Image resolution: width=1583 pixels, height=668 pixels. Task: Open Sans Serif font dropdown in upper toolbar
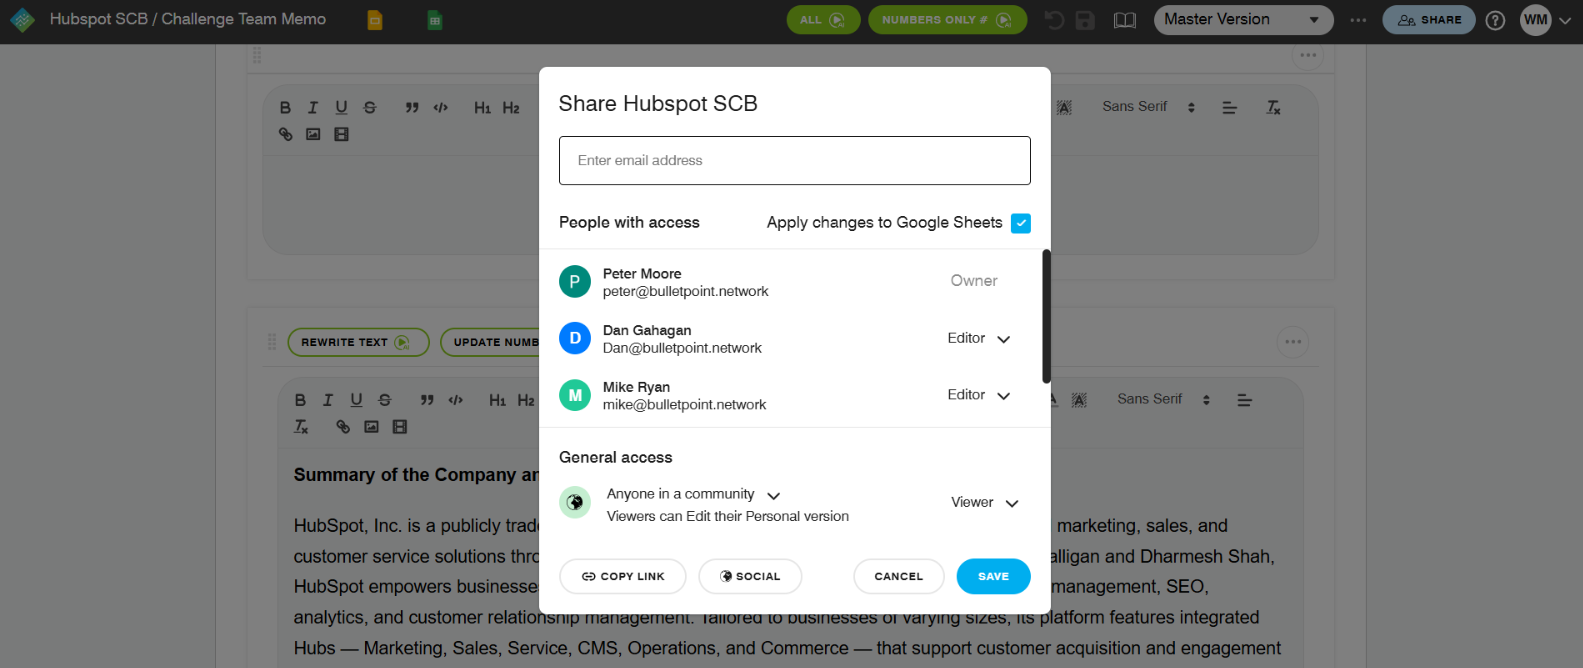(1149, 107)
